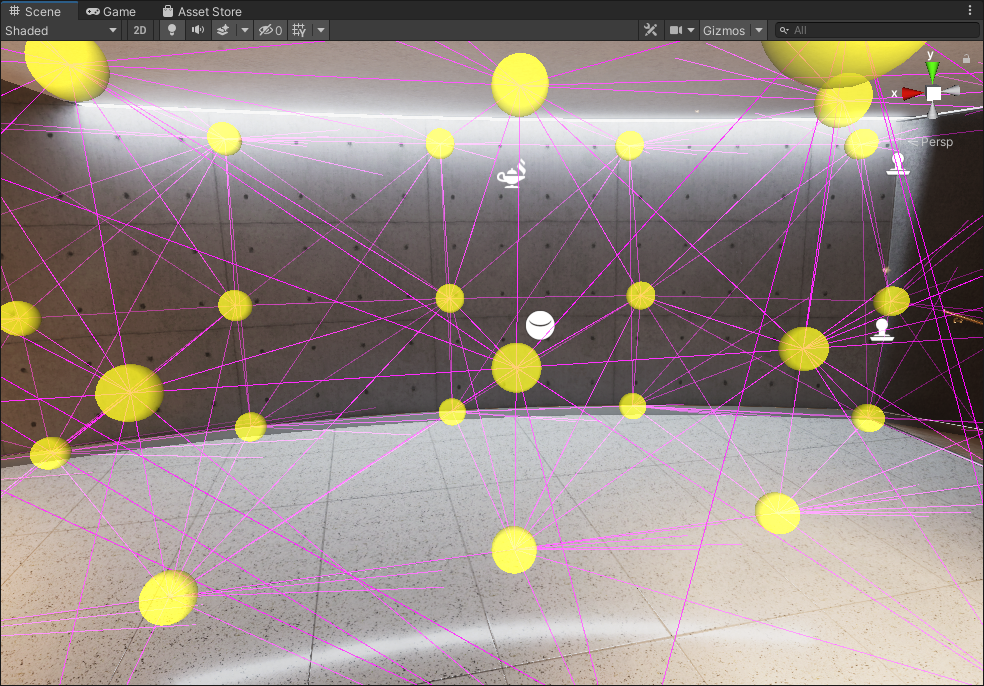This screenshot has width=984, height=686.
Task: Click the gray Z axis cone on the orientation gizmo
Action: tap(951, 92)
